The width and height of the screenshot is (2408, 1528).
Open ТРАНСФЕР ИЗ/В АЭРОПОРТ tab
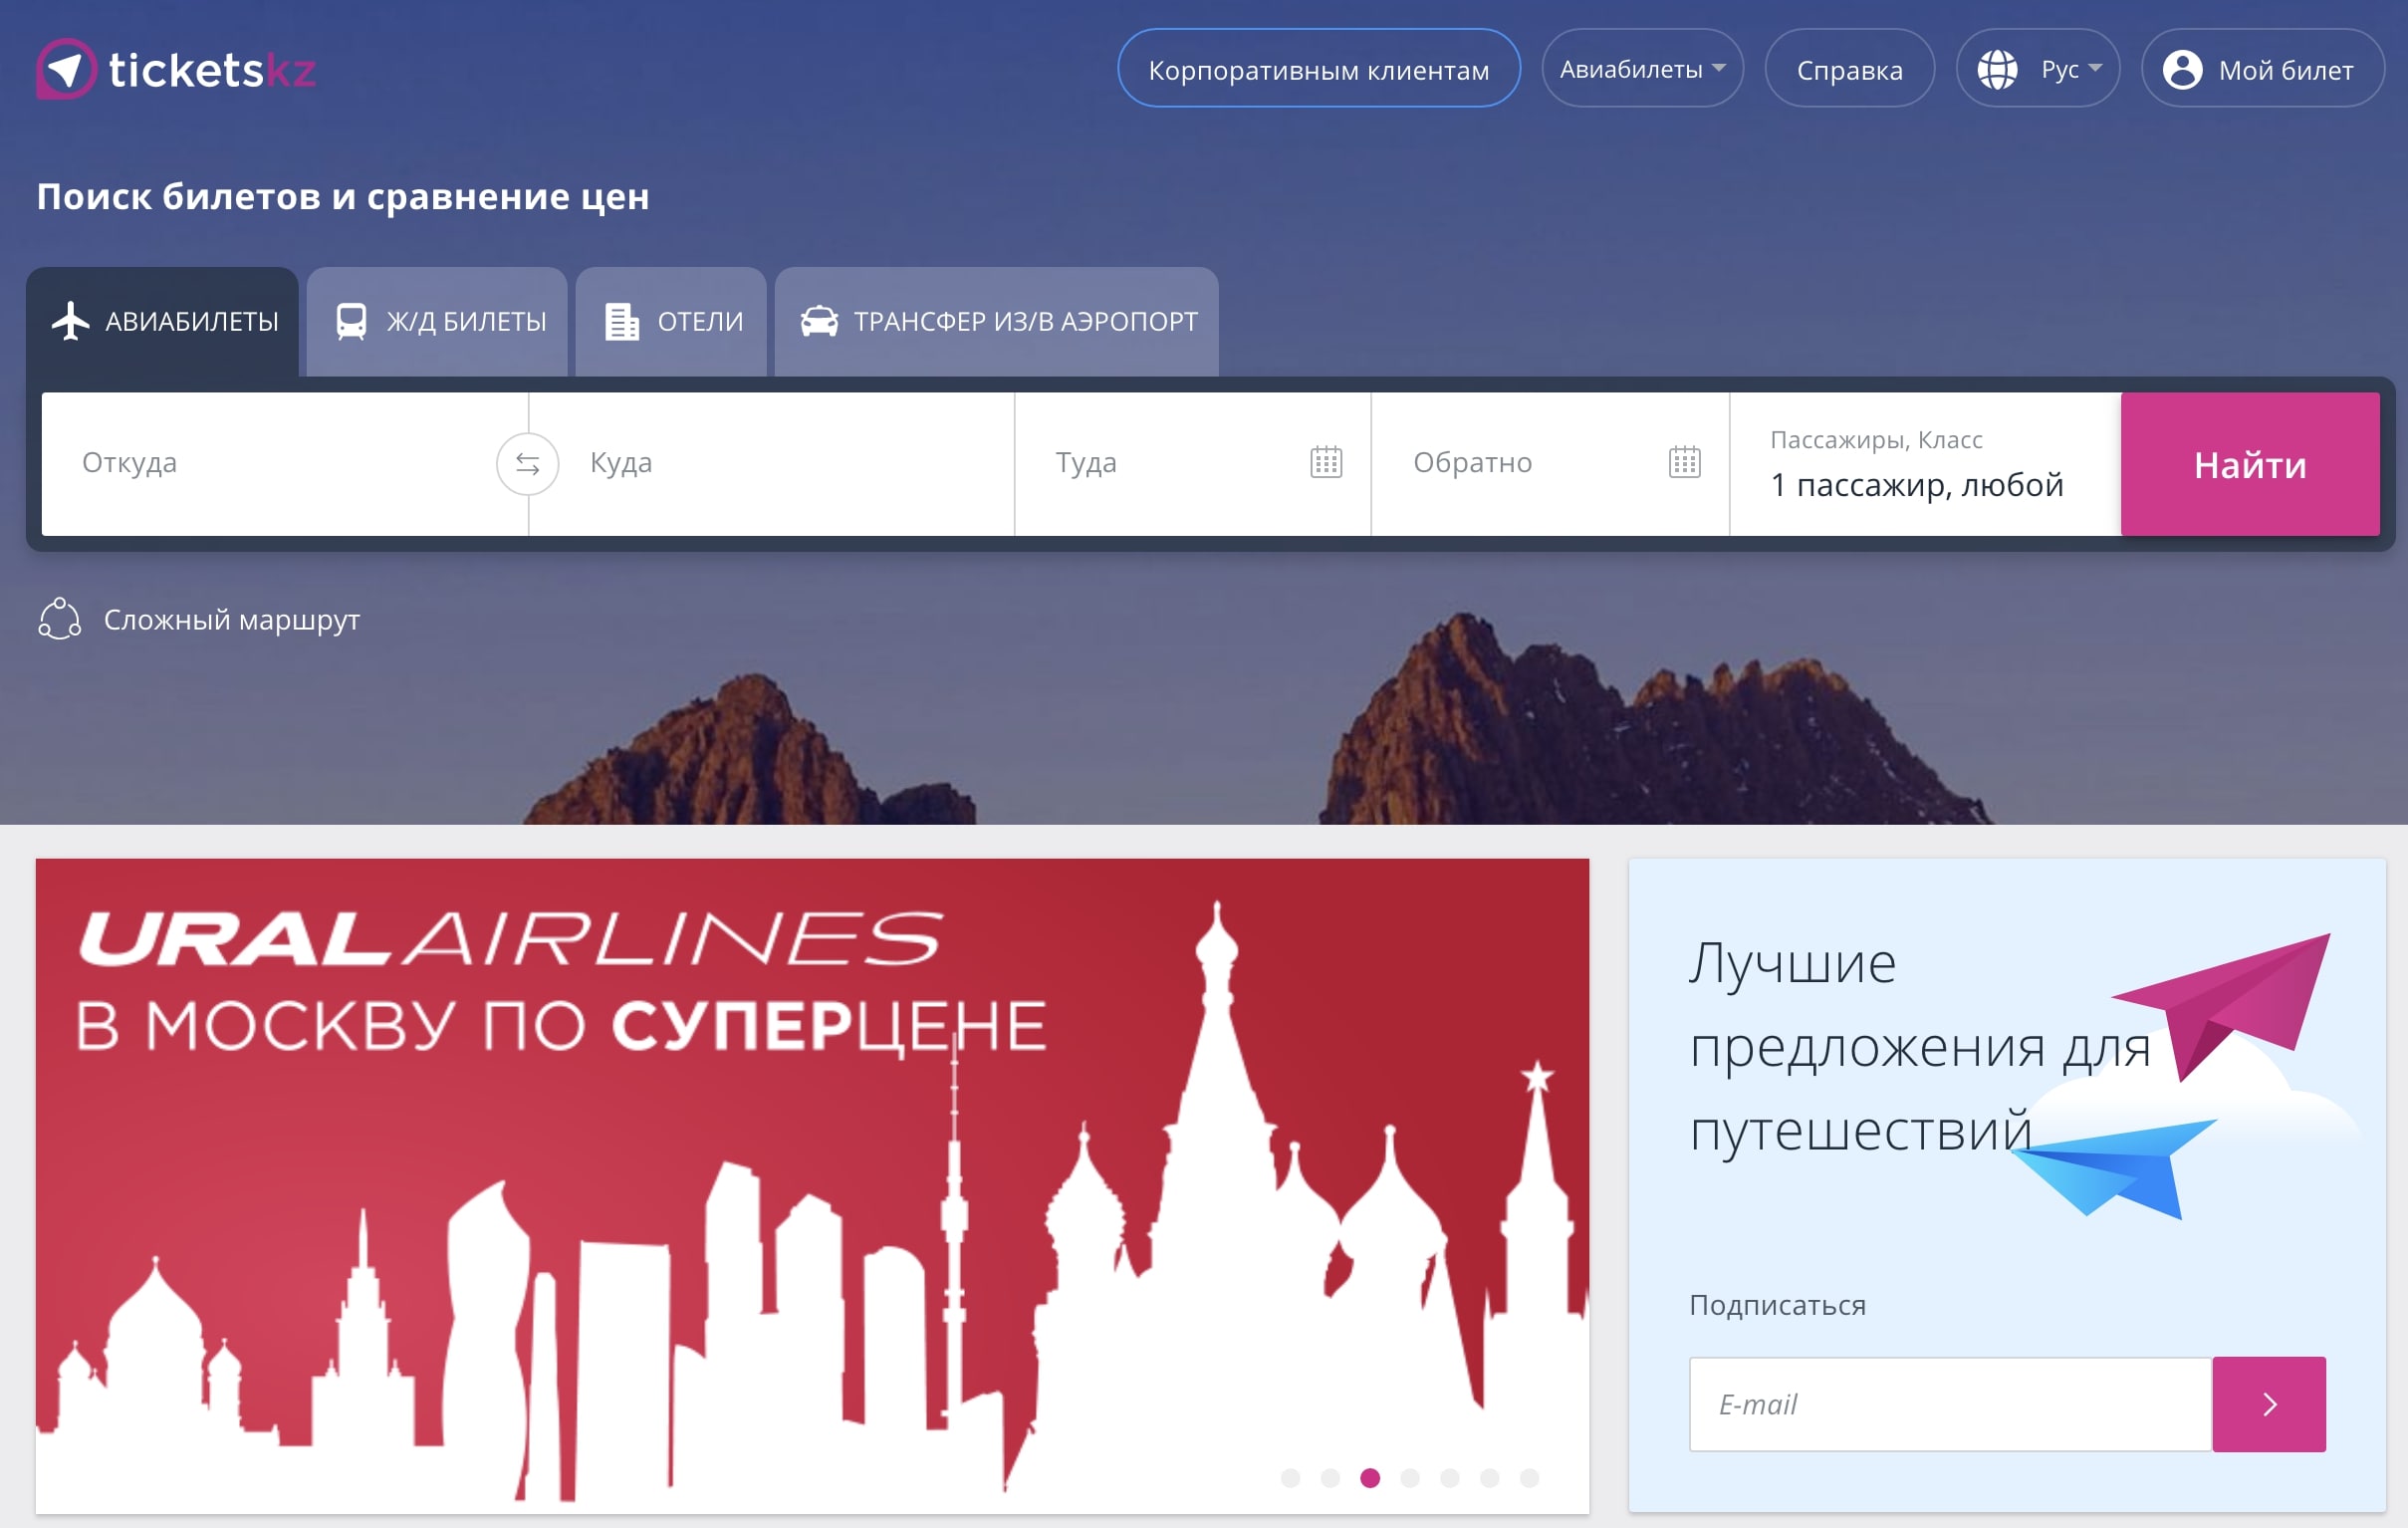tap(996, 321)
